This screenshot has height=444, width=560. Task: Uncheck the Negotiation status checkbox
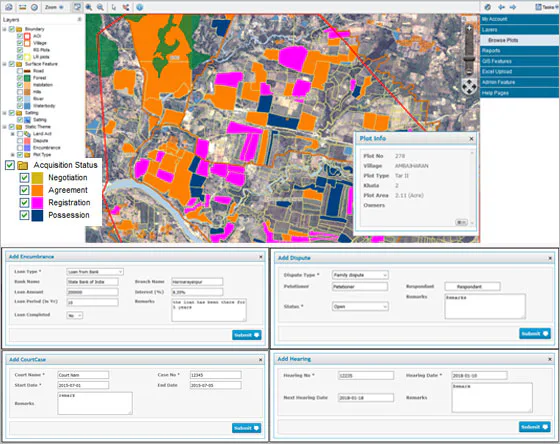(x=24, y=178)
